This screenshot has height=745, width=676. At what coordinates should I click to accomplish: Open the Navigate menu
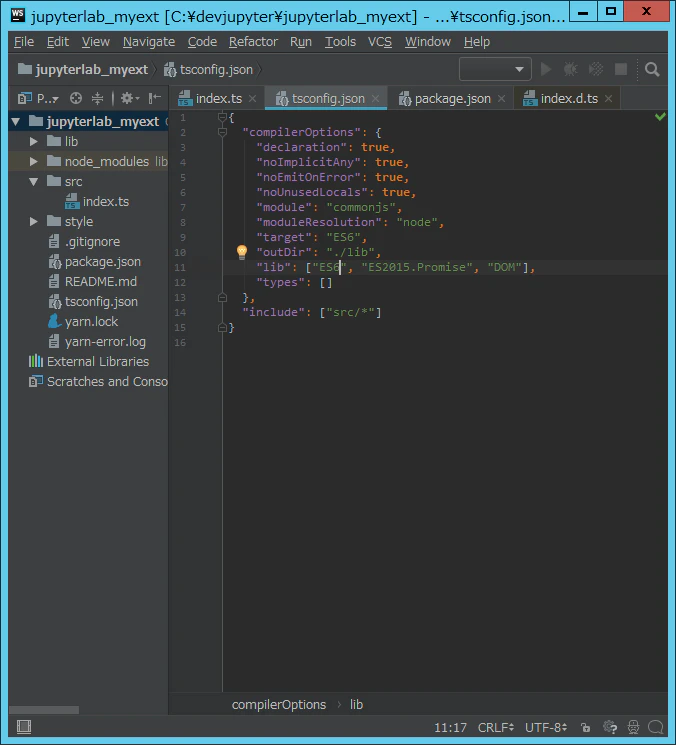coord(149,42)
